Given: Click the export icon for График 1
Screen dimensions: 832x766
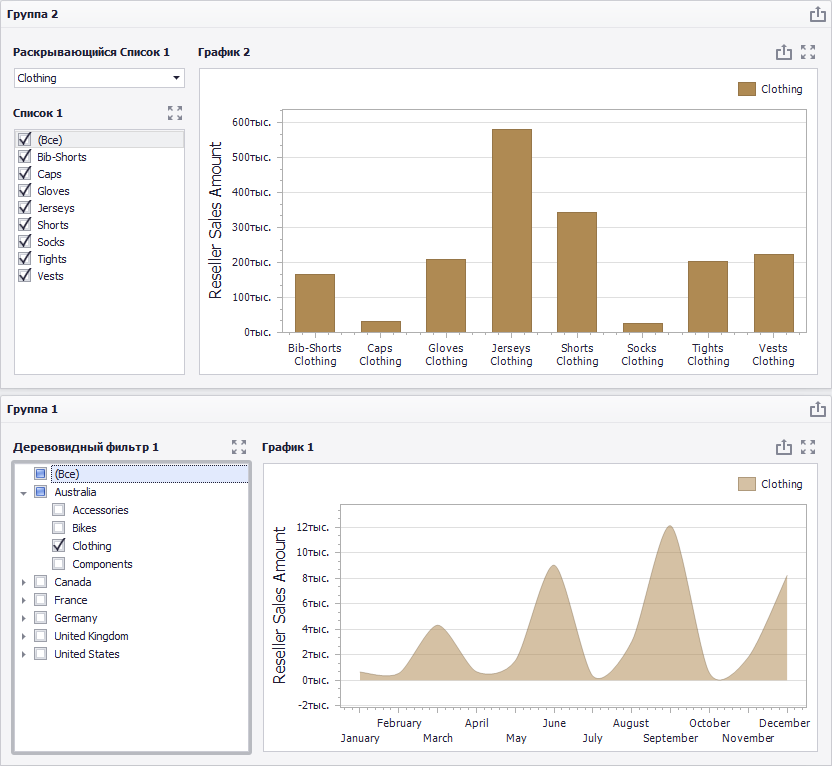Looking at the screenshot, I should 784,447.
